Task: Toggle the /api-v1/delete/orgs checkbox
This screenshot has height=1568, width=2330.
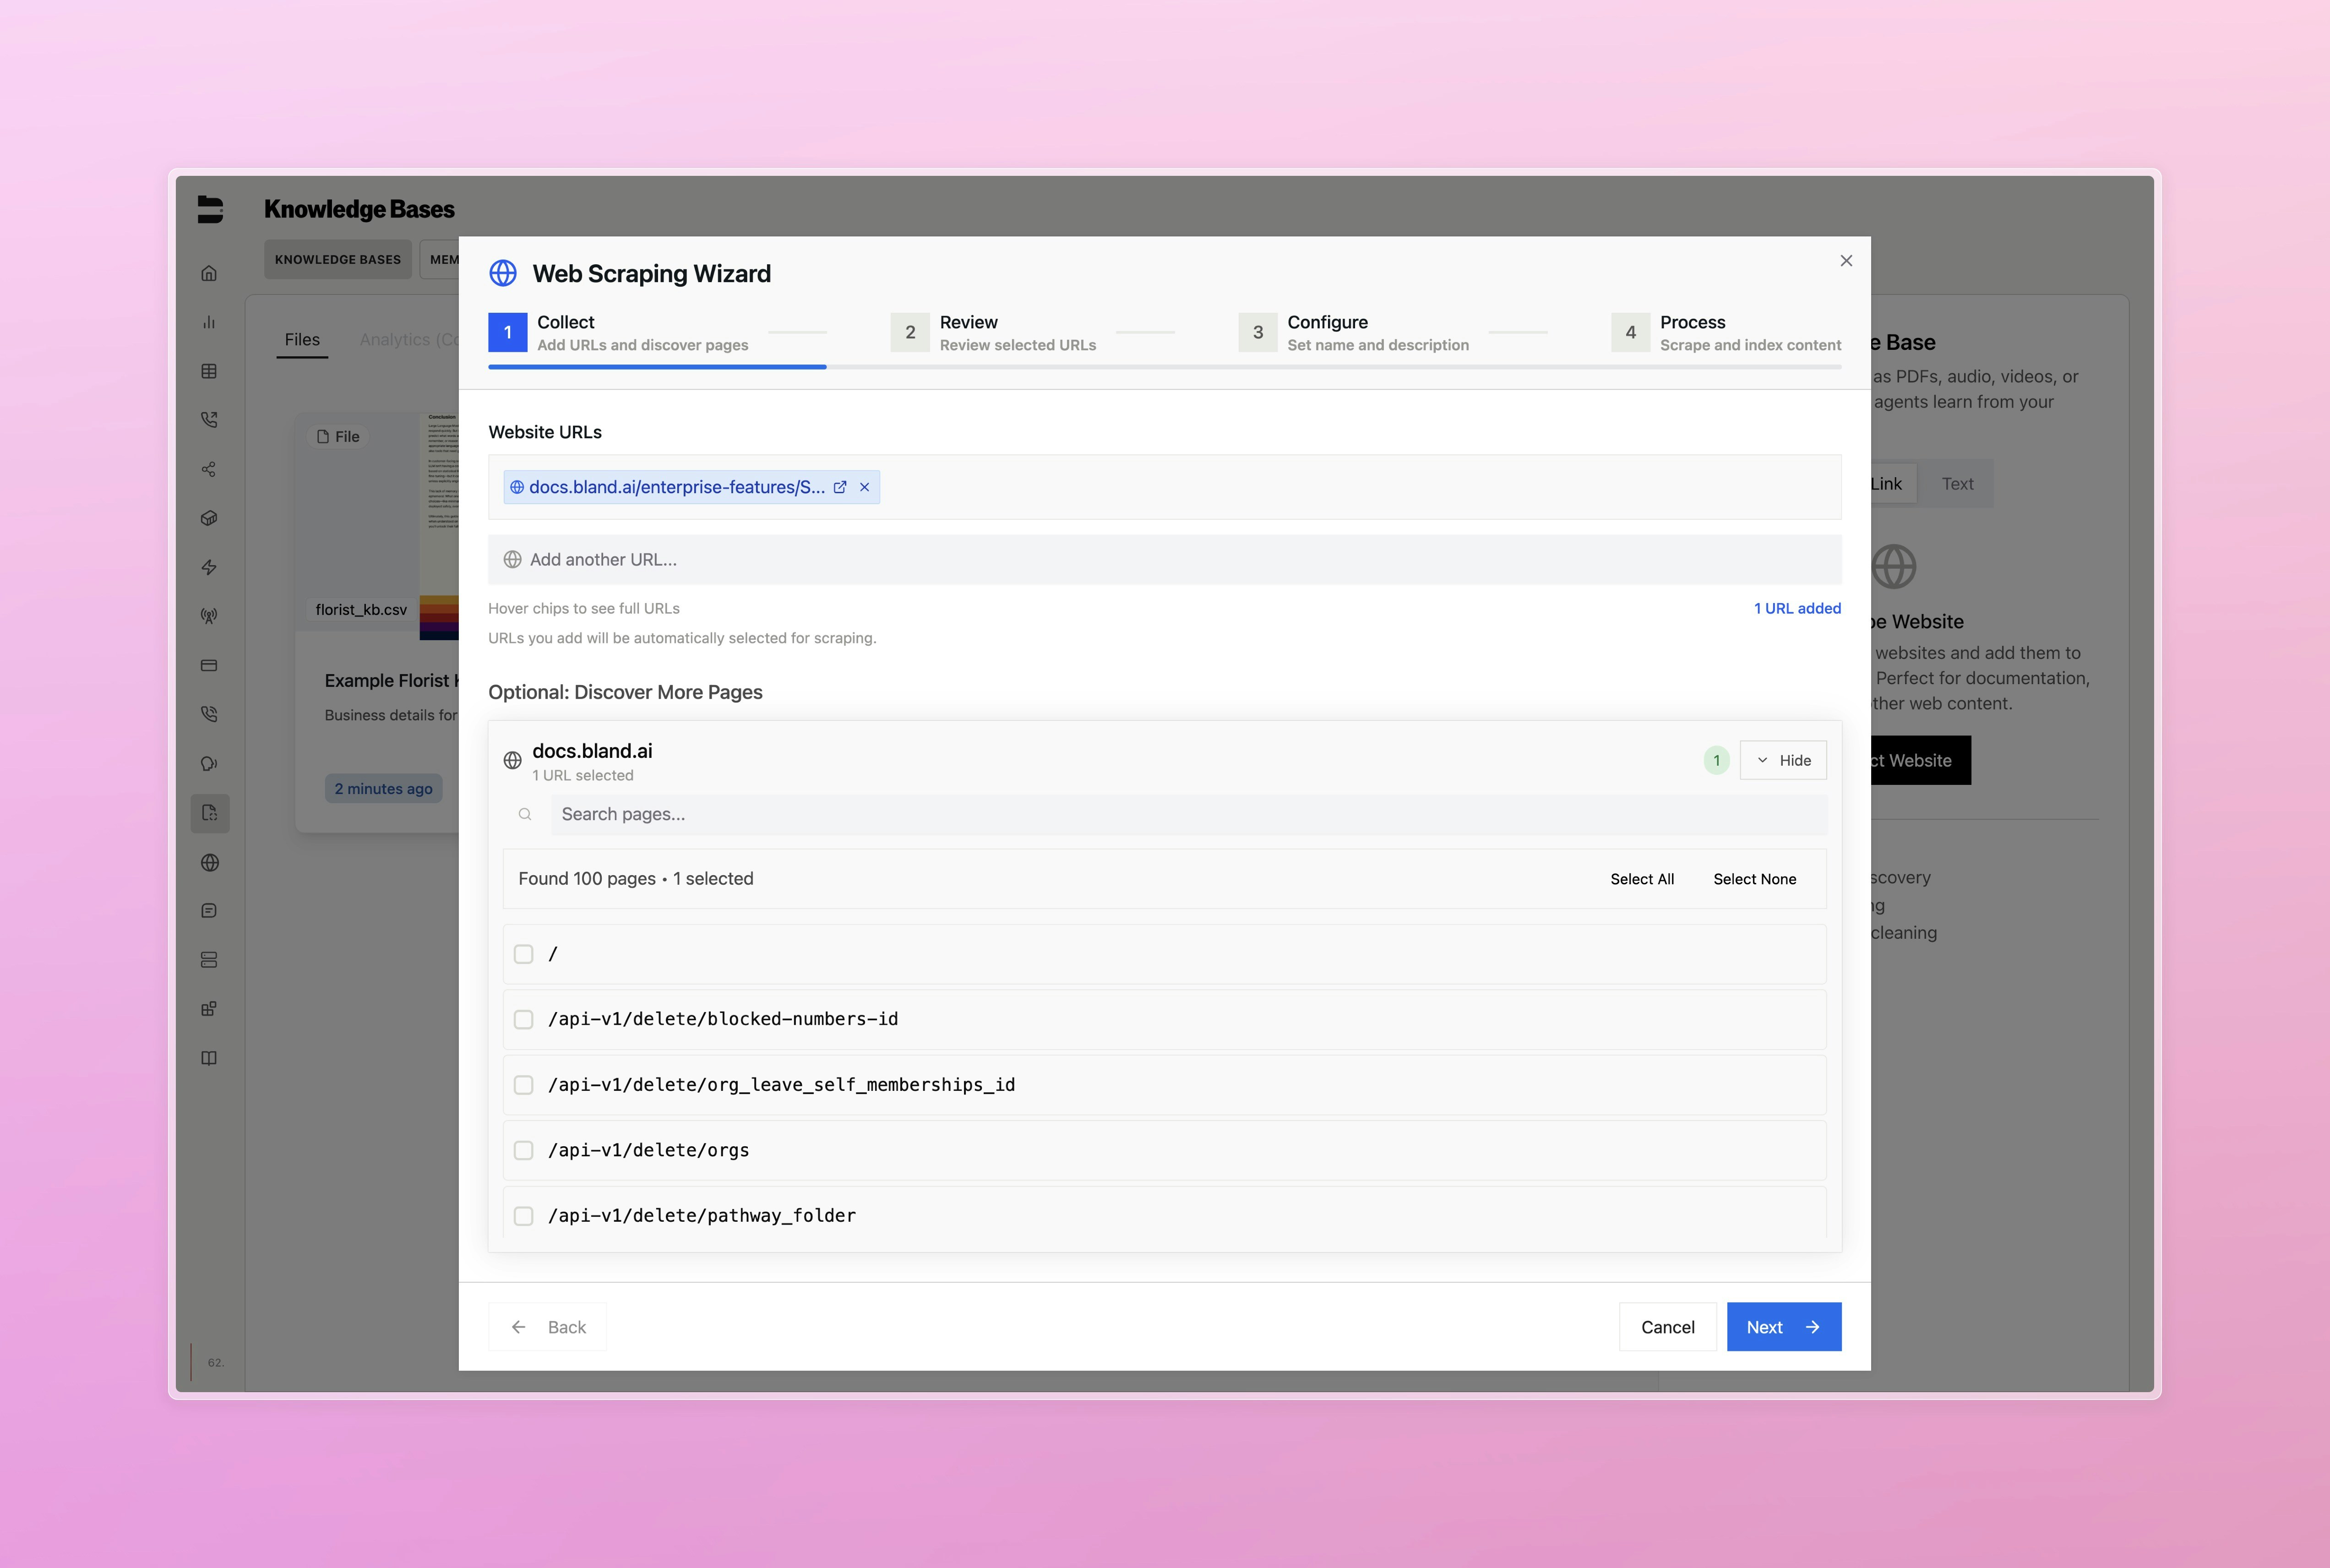Action: [x=523, y=1150]
